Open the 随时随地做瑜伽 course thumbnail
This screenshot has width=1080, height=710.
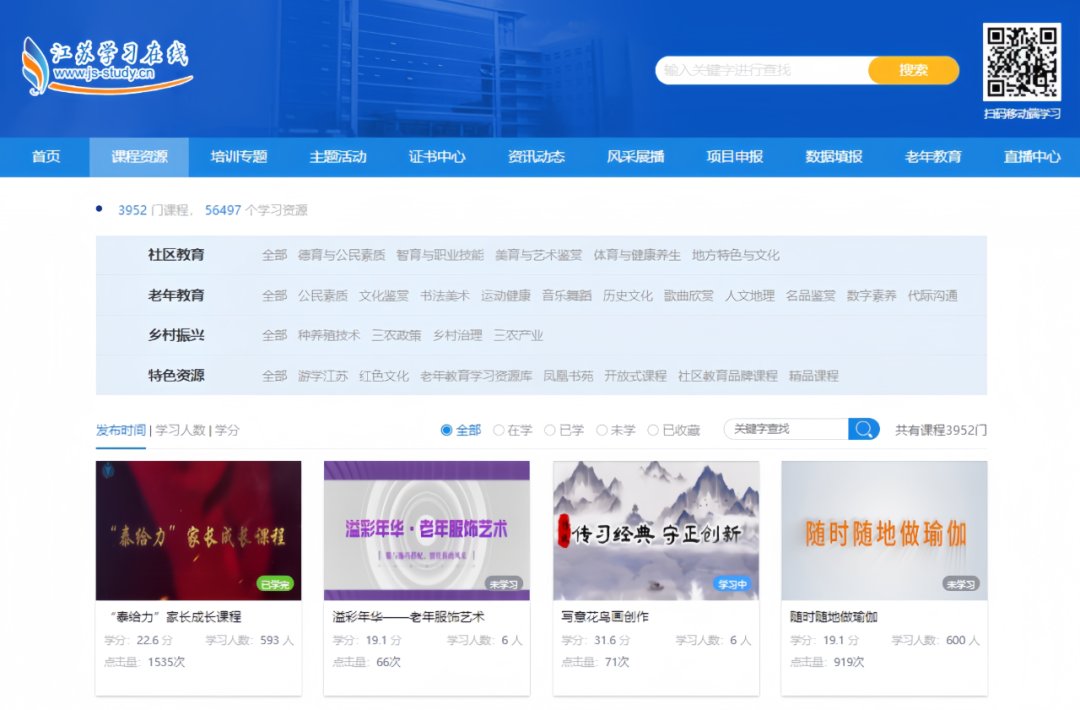point(884,530)
